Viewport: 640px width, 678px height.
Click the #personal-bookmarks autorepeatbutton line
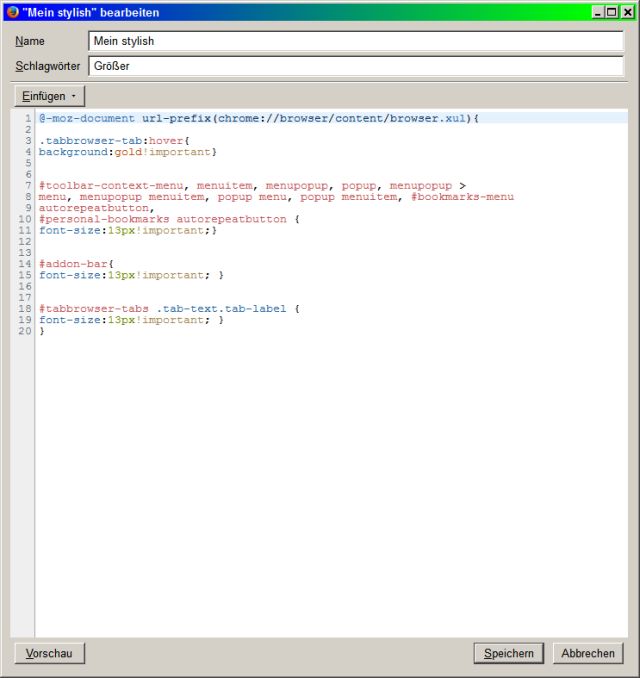pos(160,219)
